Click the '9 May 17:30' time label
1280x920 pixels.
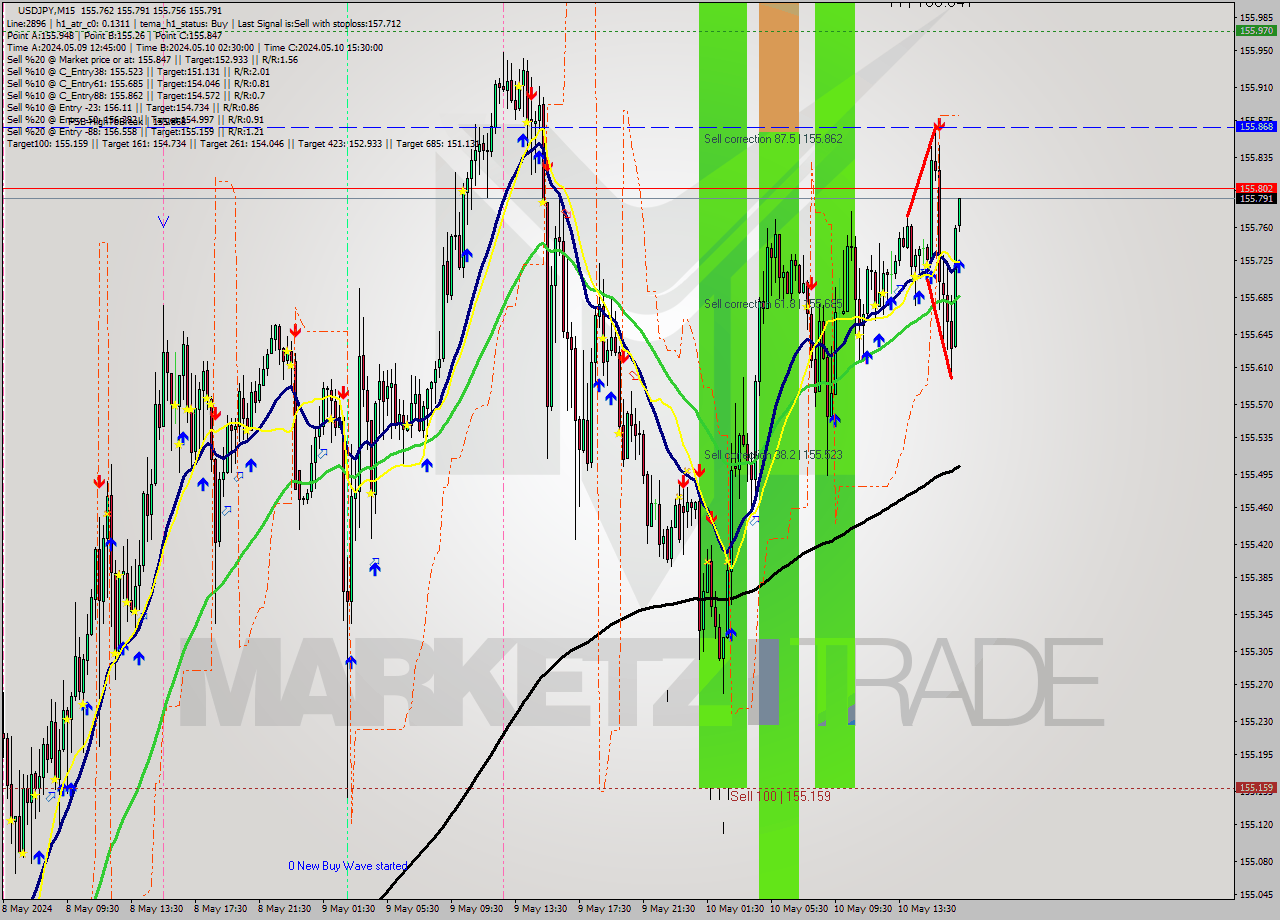[605, 909]
